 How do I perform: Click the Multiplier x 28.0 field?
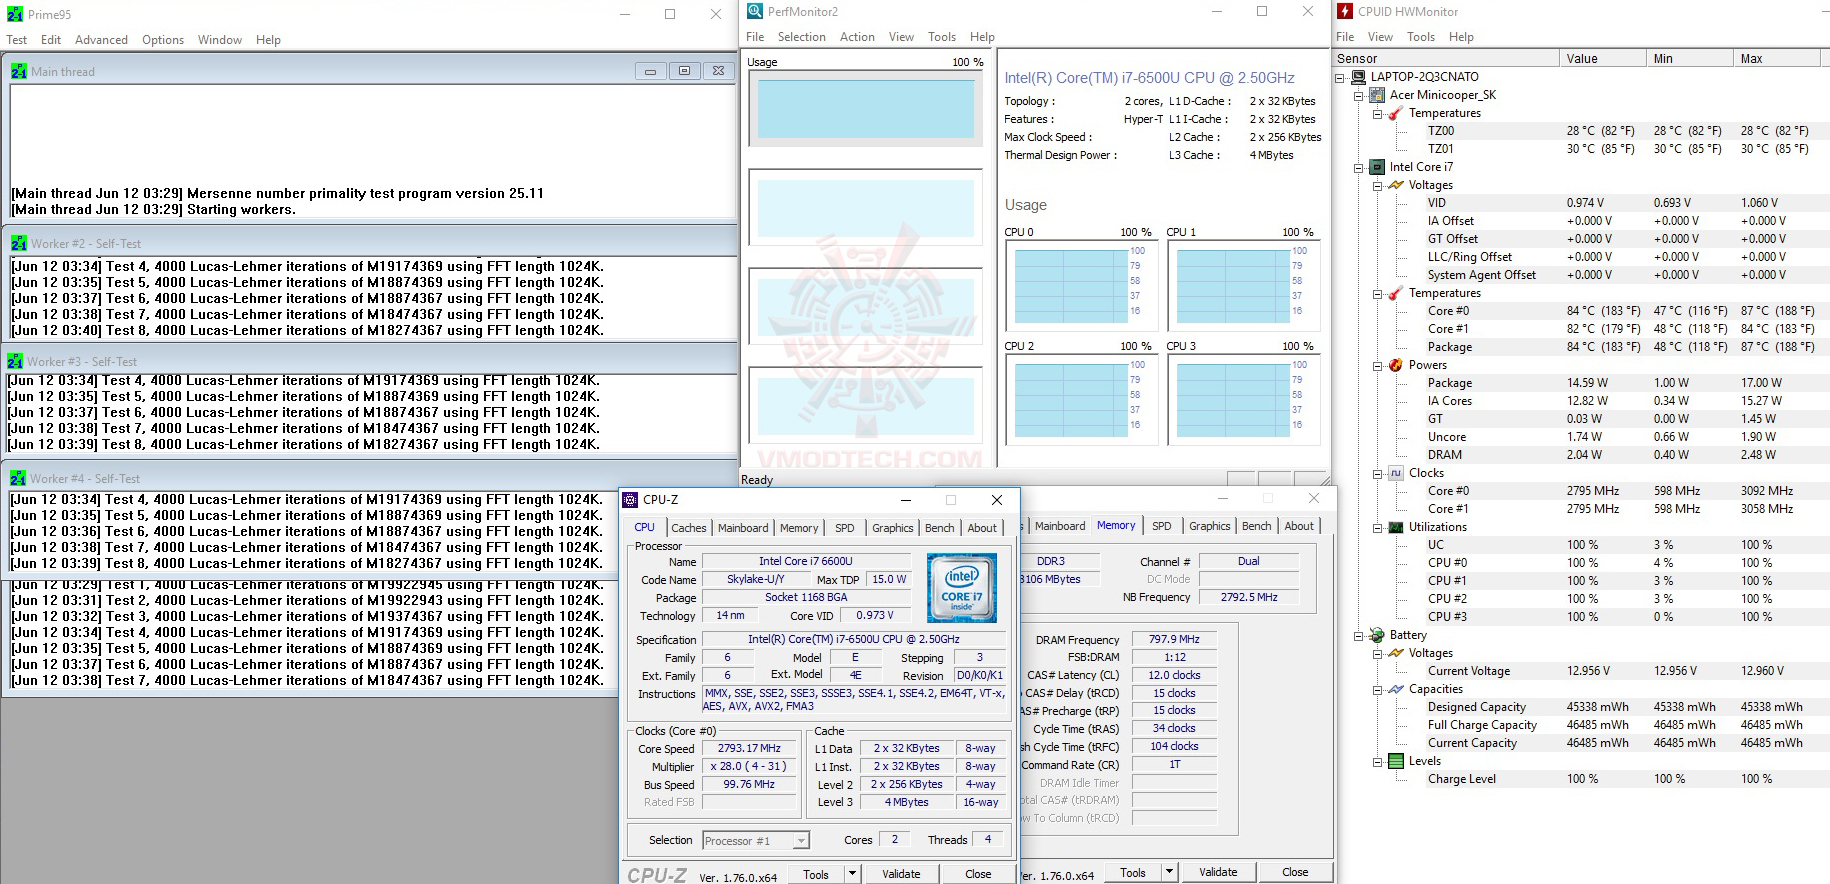pyautogui.click(x=749, y=766)
